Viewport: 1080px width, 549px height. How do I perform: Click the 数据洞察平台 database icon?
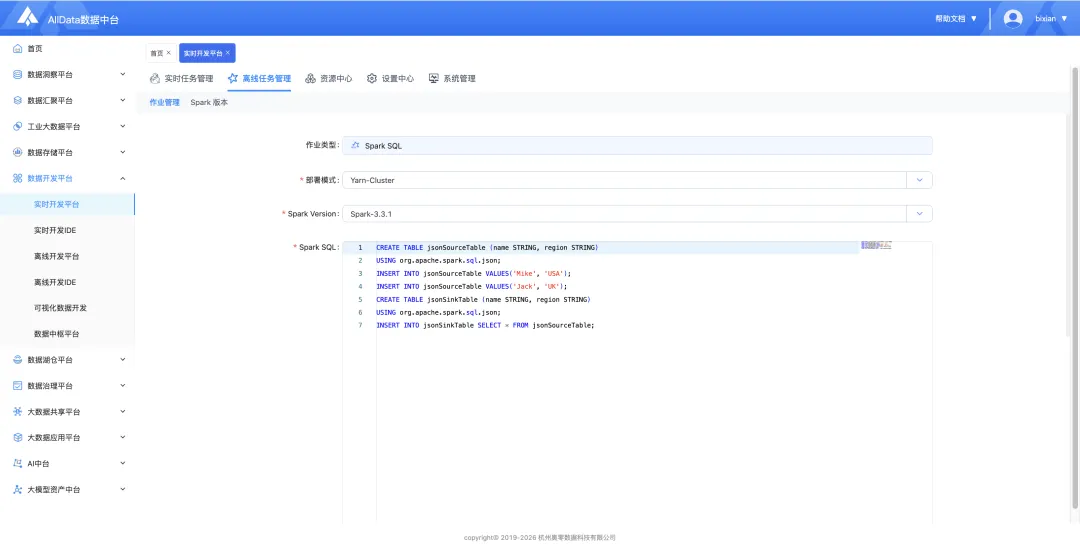tap(18, 74)
